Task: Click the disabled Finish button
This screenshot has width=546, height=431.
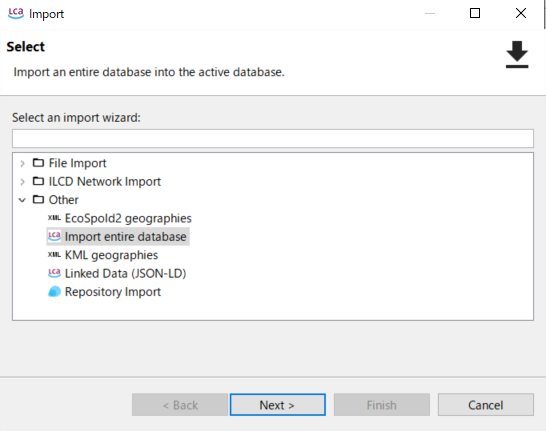Action: pyautogui.click(x=382, y=405)
